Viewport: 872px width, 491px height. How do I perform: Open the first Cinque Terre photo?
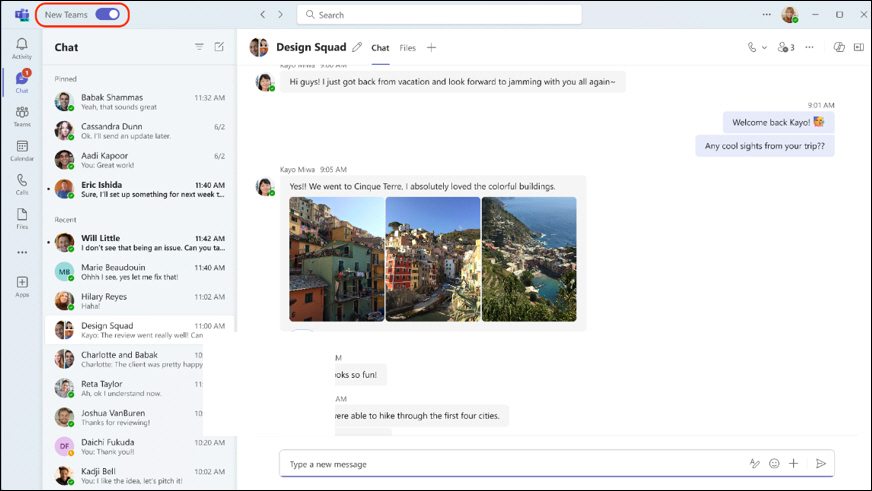(x=336, y=259)
